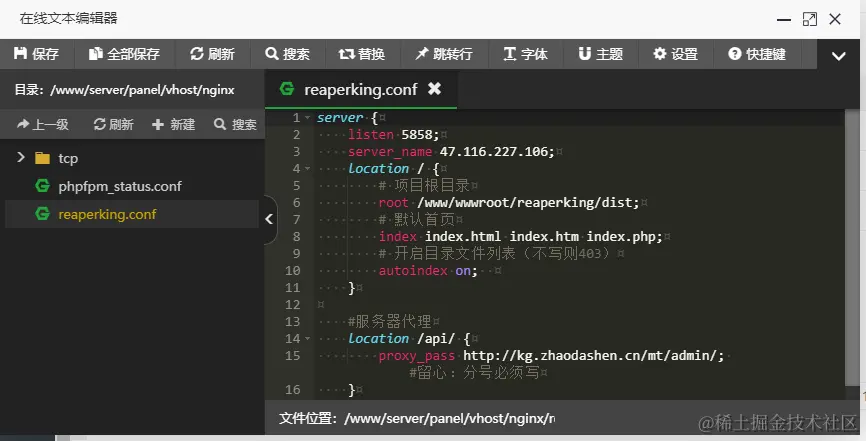Search files in sidebar with 搜索
This screenshot has width=866, height=441.
pyautogui.click(x=235, y=124)
